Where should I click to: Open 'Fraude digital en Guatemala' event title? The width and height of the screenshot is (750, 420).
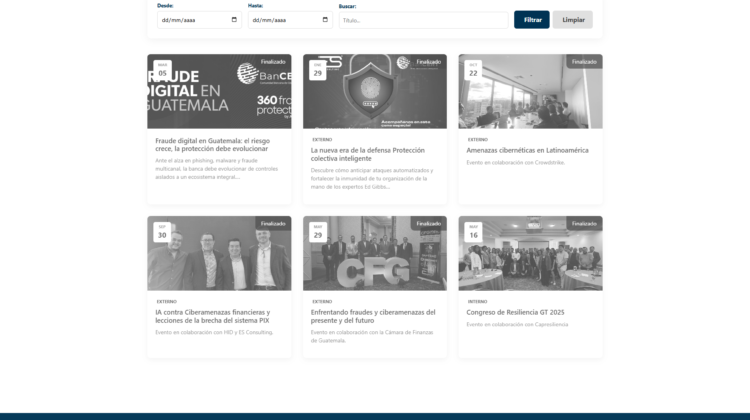[x=212, y=145]
